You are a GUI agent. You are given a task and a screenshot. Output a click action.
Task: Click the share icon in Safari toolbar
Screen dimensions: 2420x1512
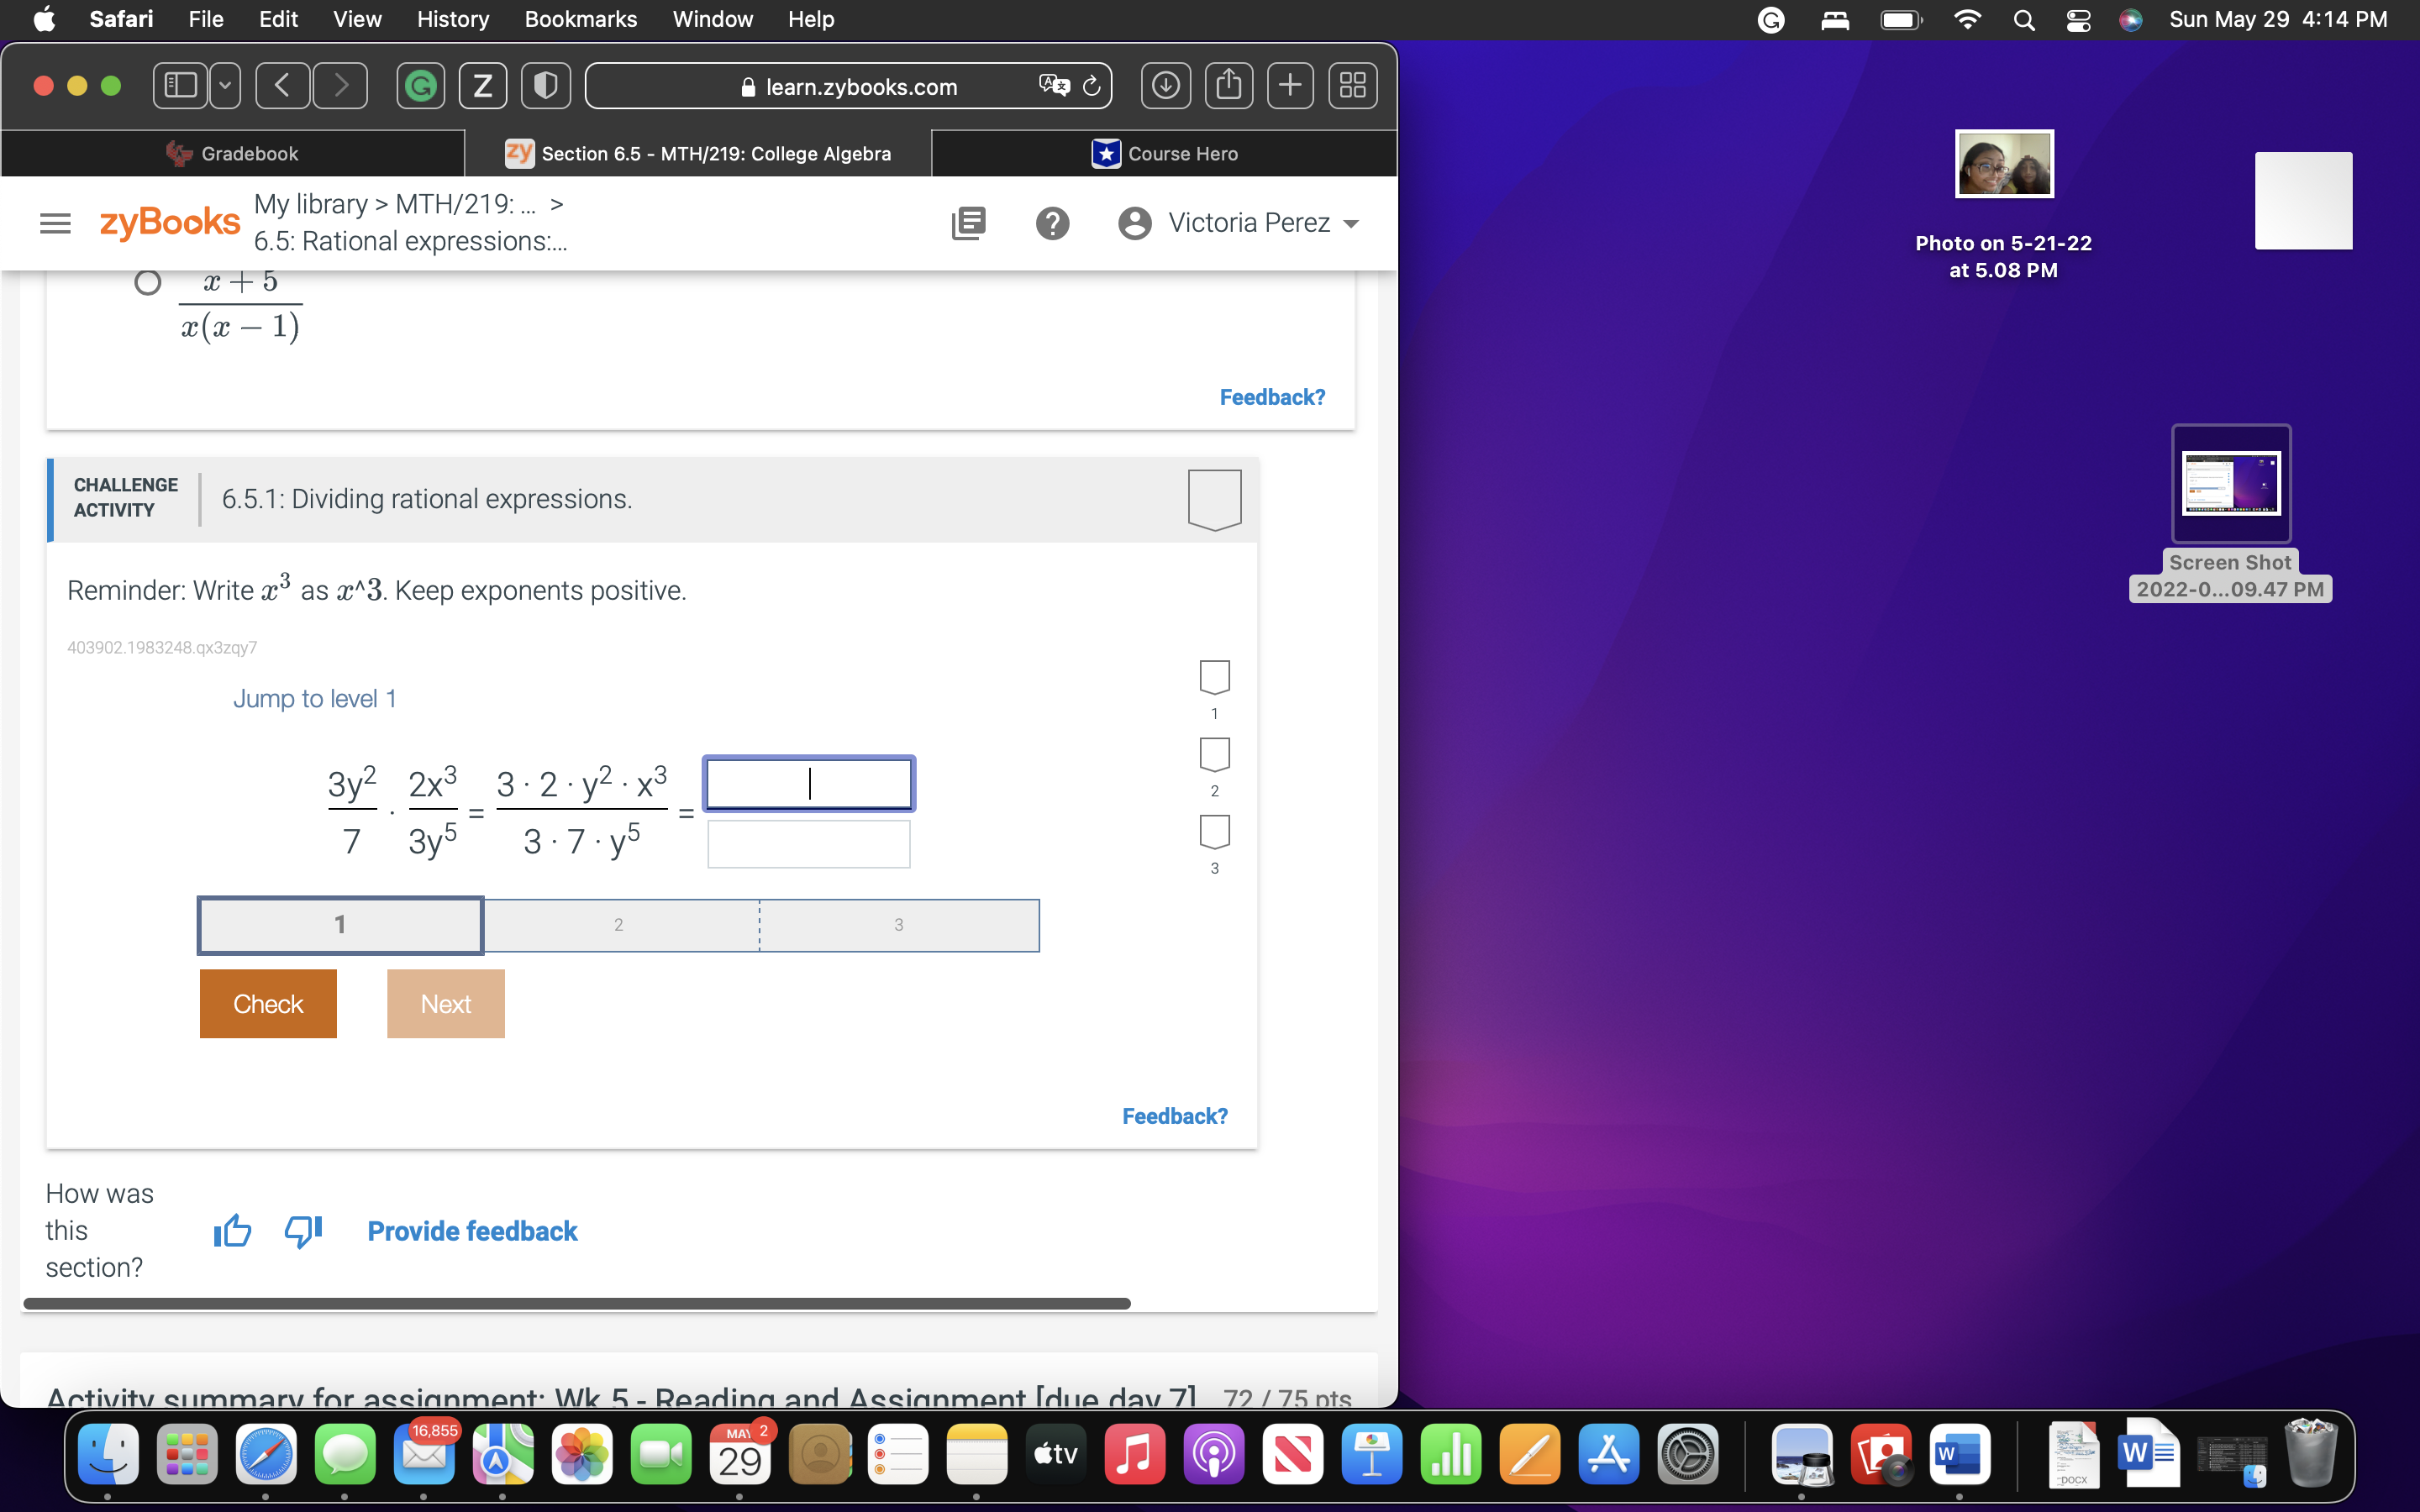tap(1228, 85)
